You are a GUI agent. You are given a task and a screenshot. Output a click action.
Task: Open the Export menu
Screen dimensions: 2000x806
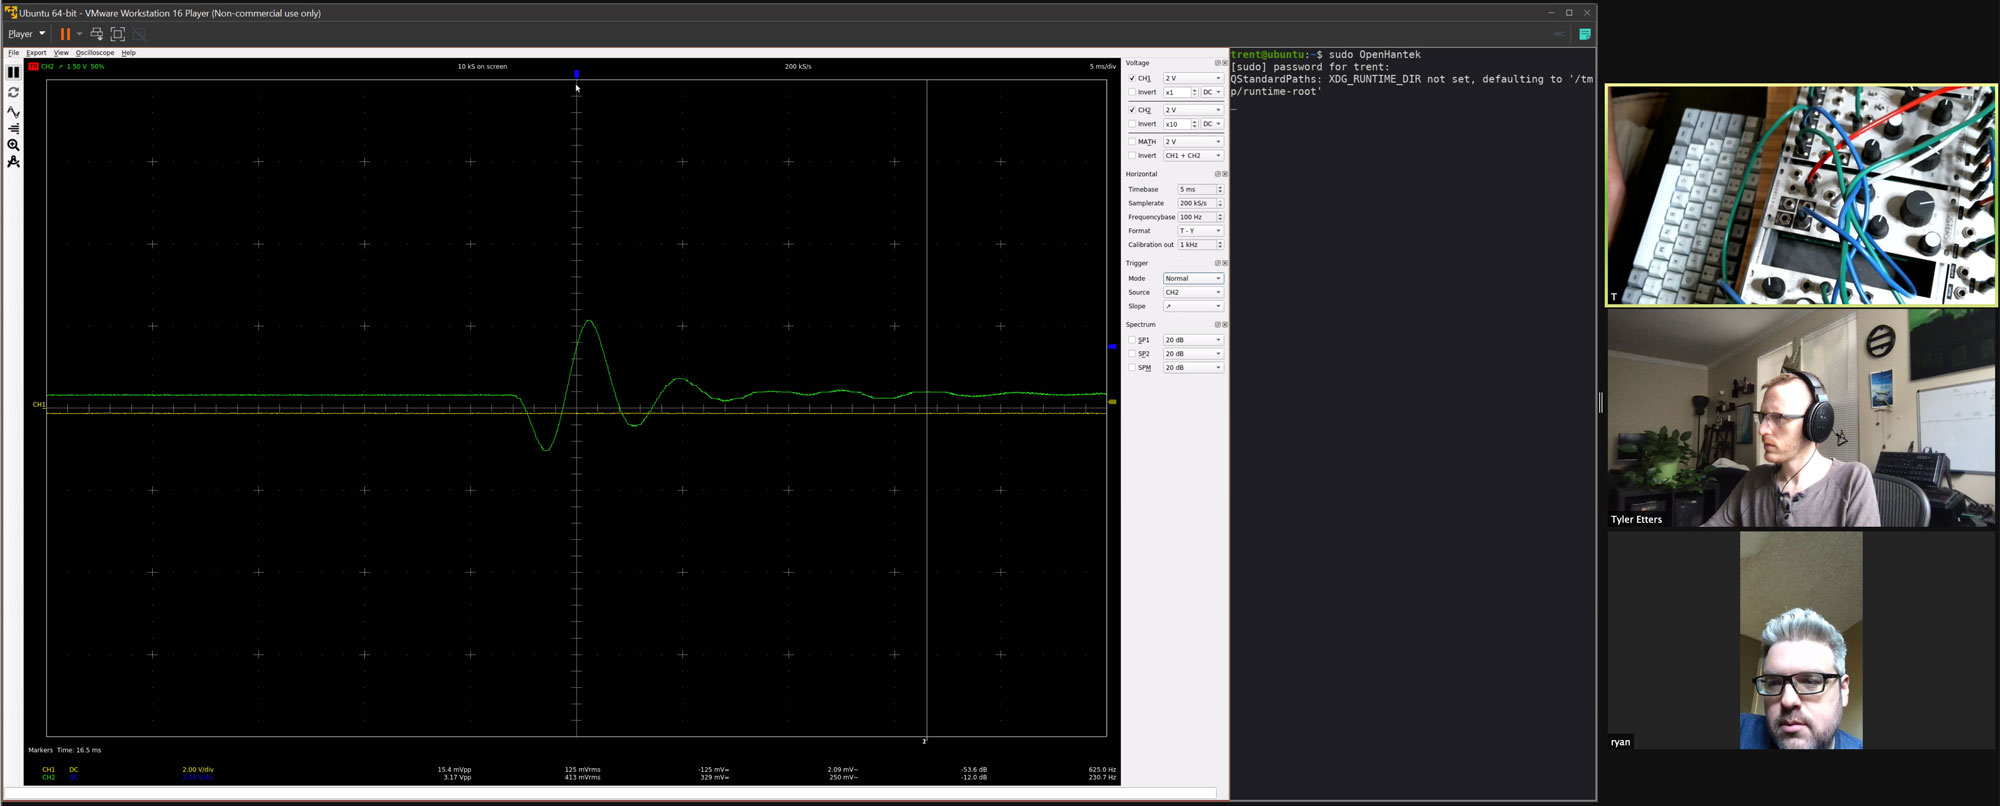tap(36, 53)
